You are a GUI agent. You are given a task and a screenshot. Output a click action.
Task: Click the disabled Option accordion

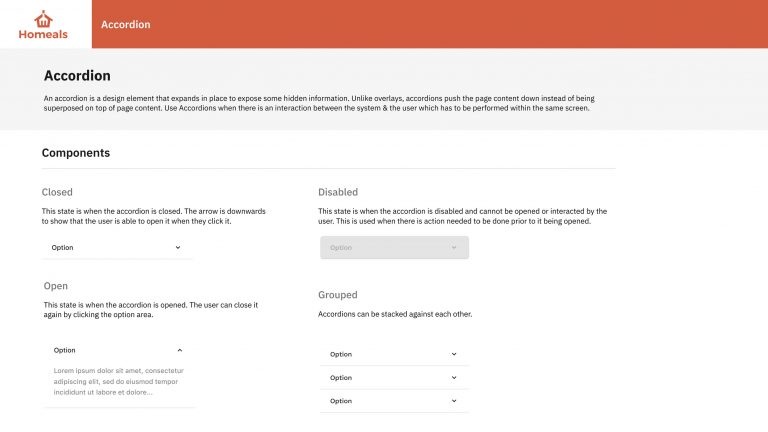[394, 248]
